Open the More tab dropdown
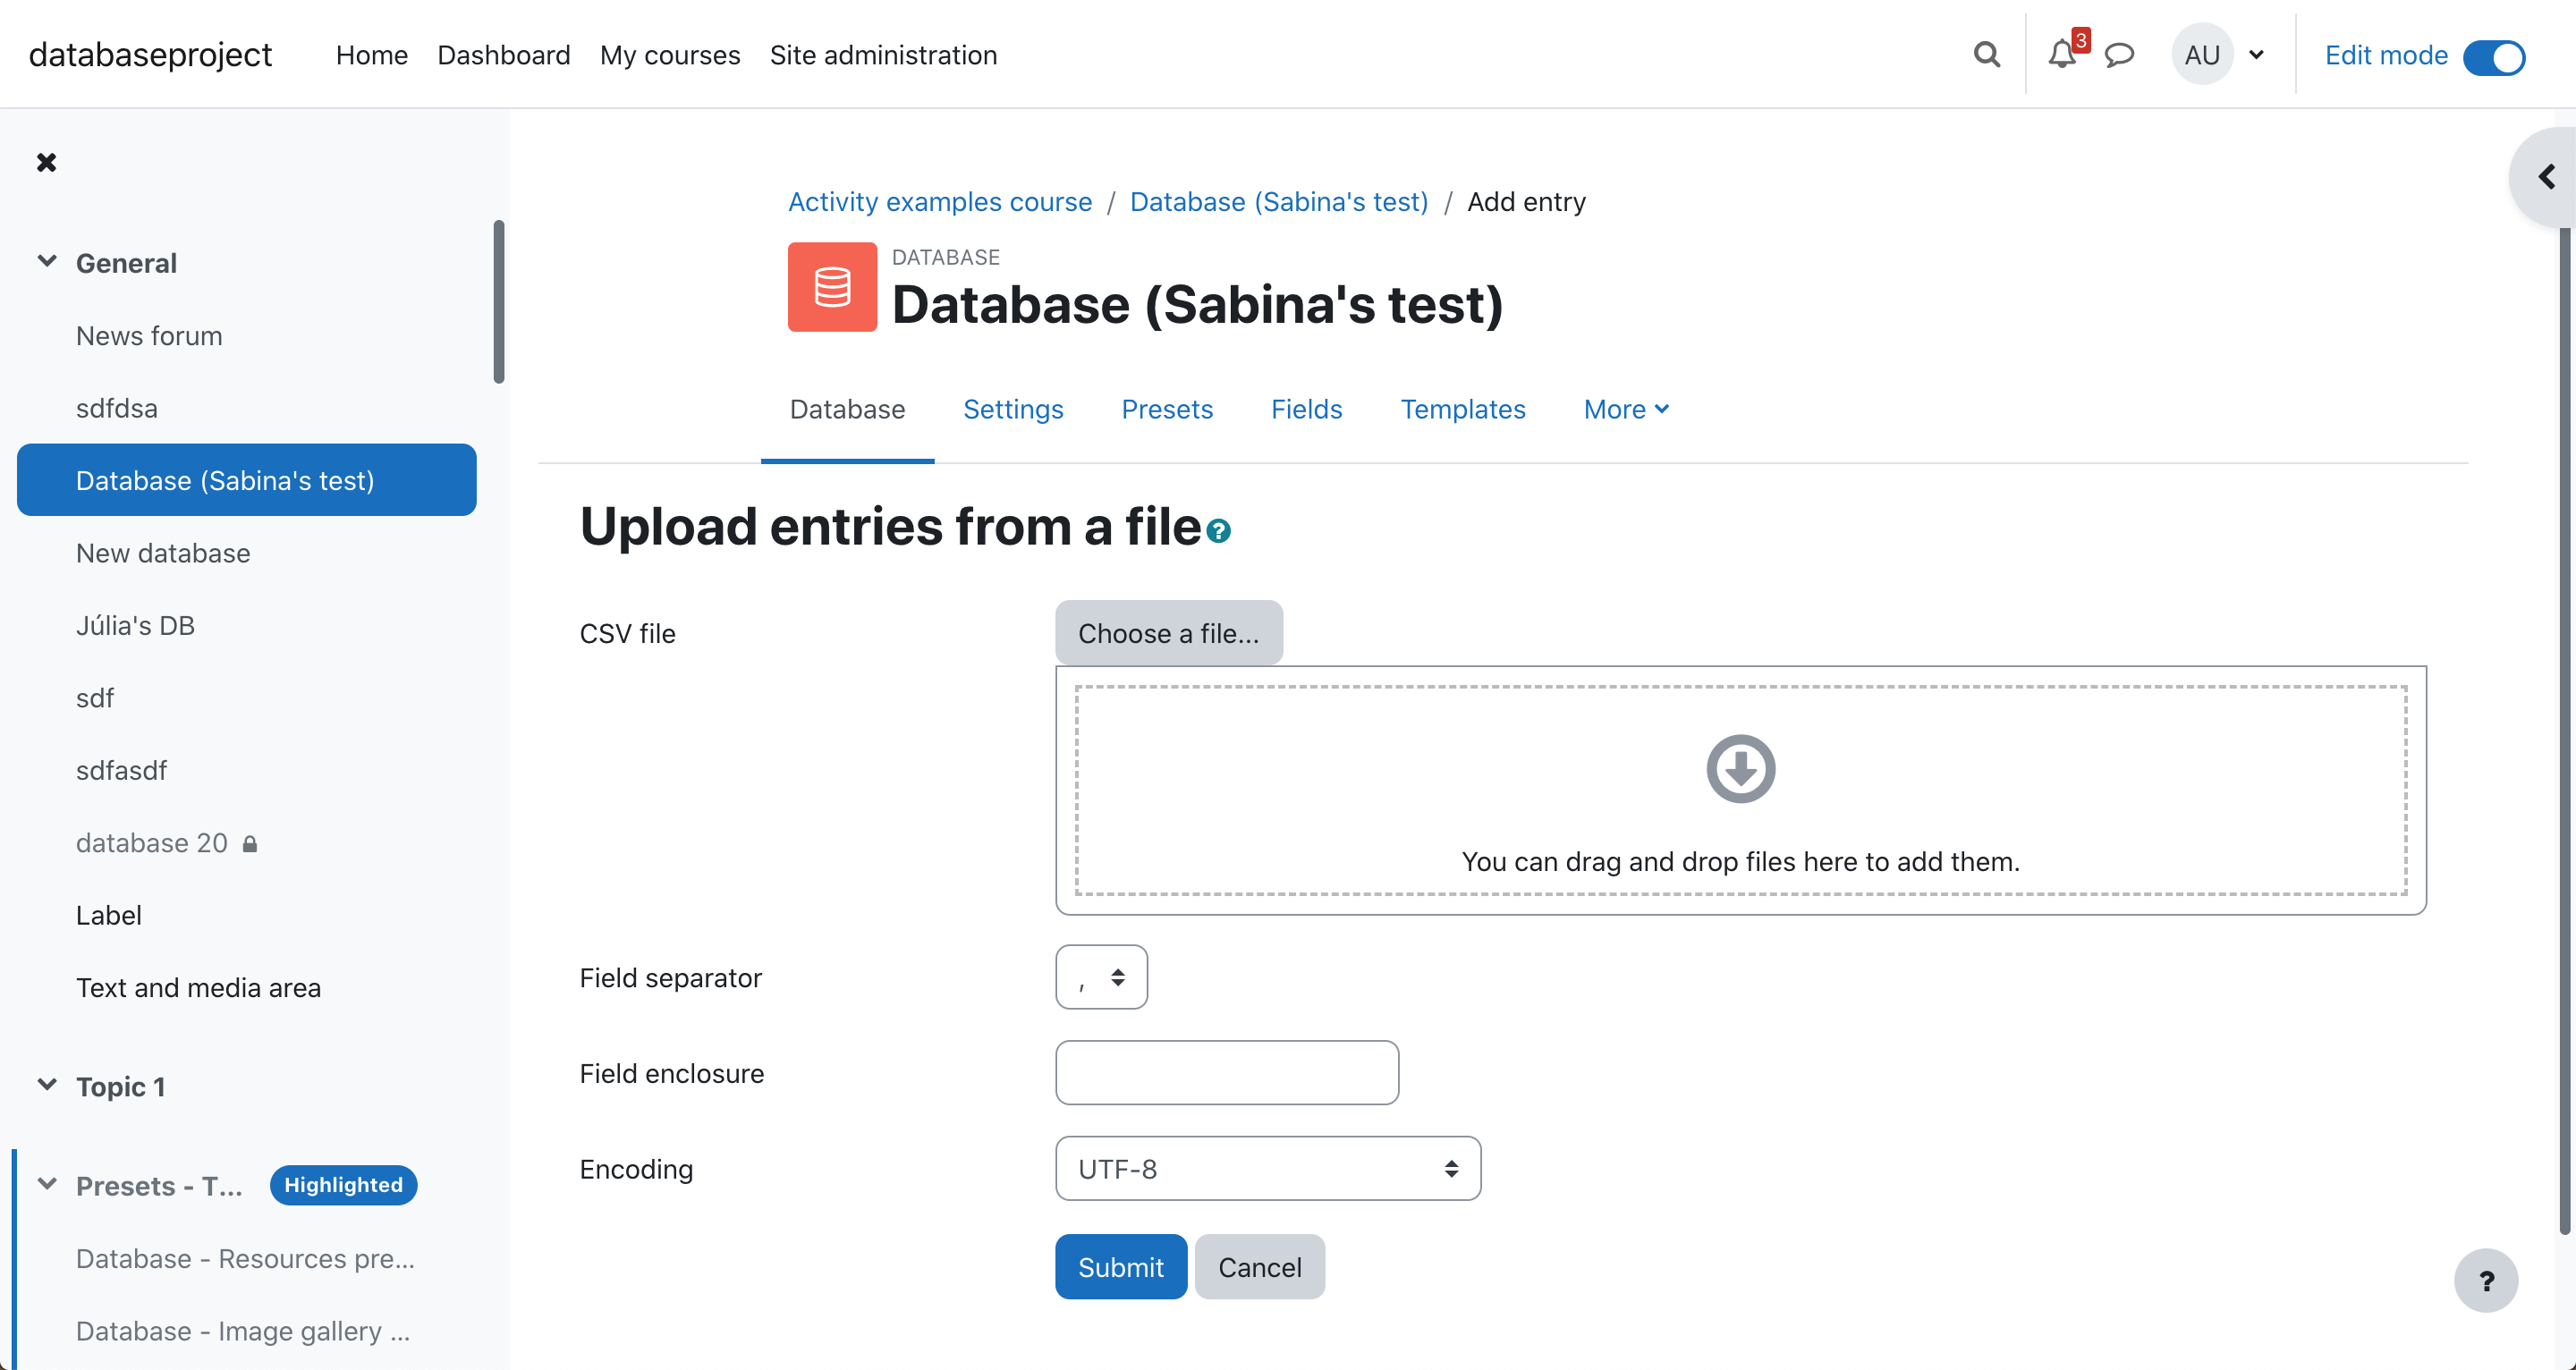 1626,409
